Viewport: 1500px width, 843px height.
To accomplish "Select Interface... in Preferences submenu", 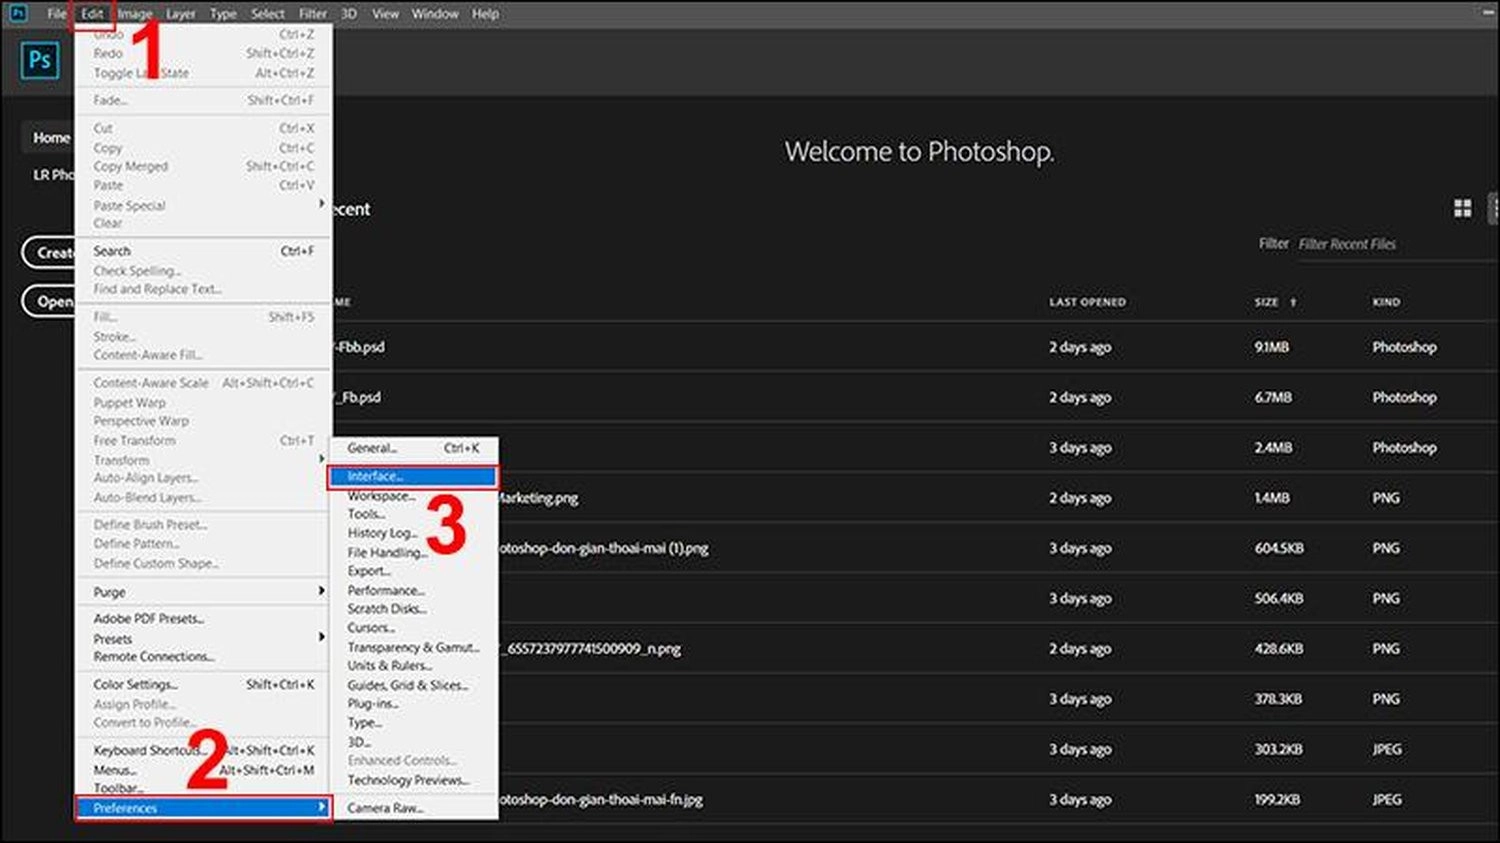I will point(413,476).
